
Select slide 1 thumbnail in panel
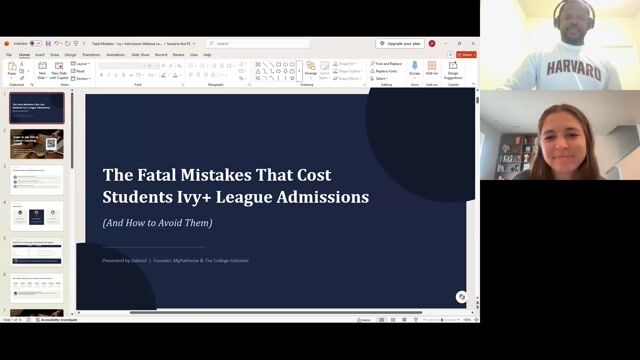coord(37,108)
